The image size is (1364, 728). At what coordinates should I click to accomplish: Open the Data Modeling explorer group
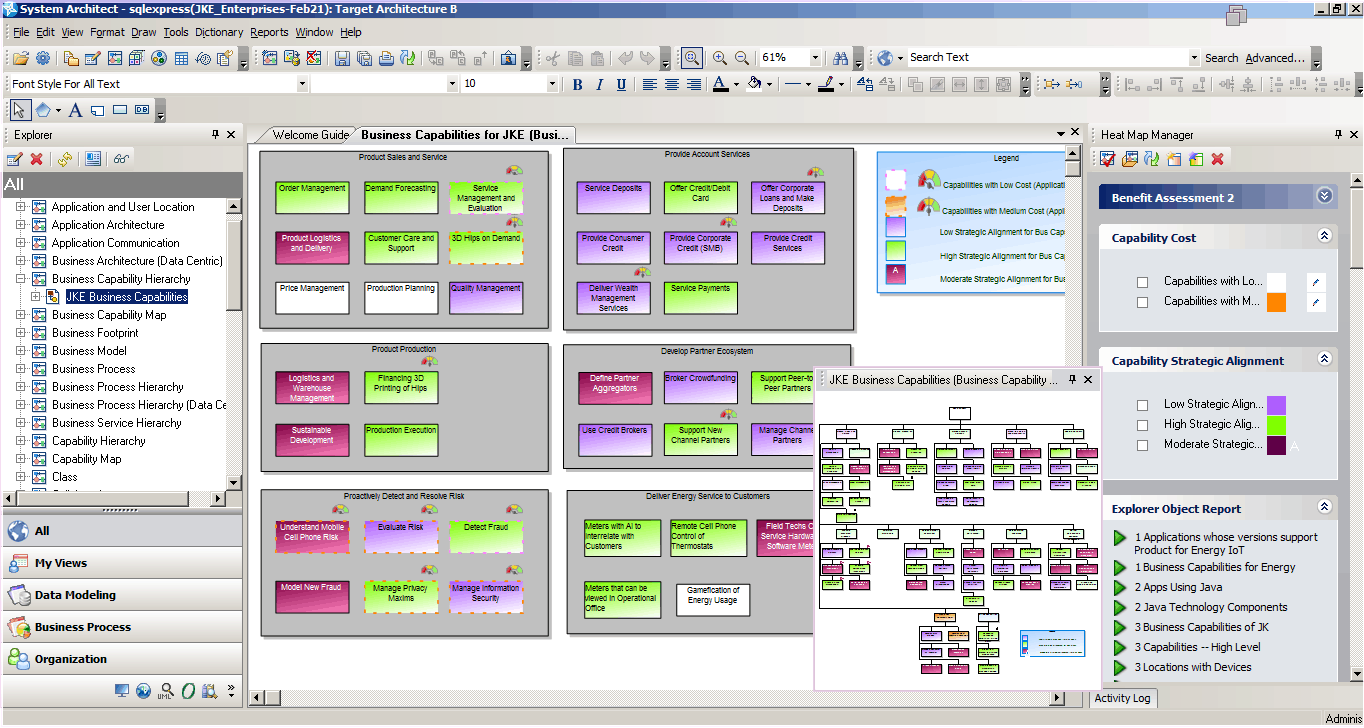coord(122,595)
